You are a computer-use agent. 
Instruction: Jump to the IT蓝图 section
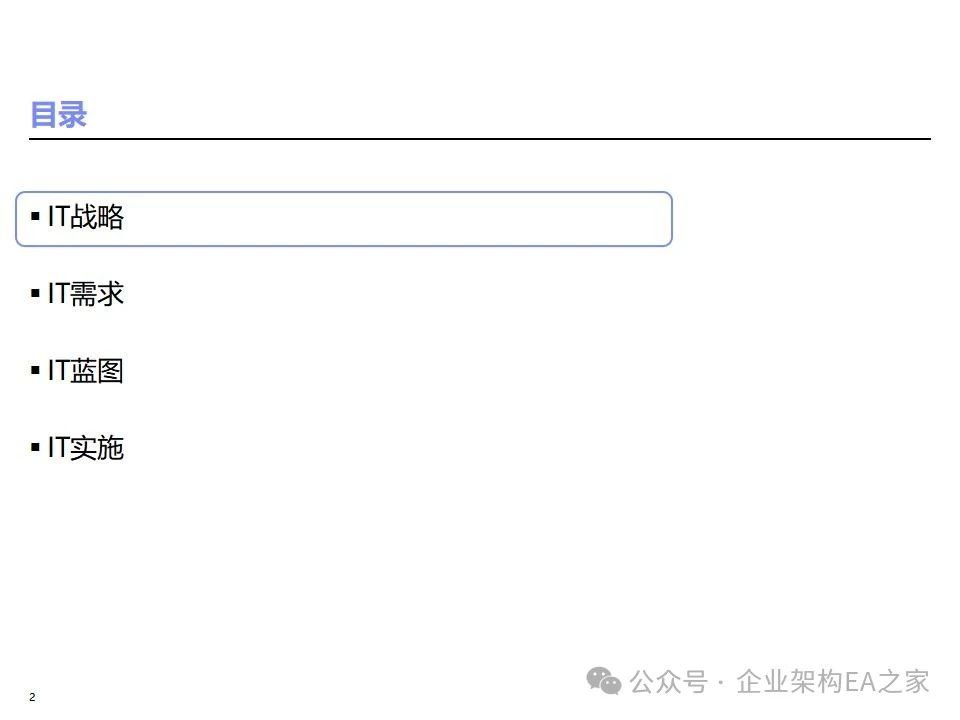click(x=86, y=371)
